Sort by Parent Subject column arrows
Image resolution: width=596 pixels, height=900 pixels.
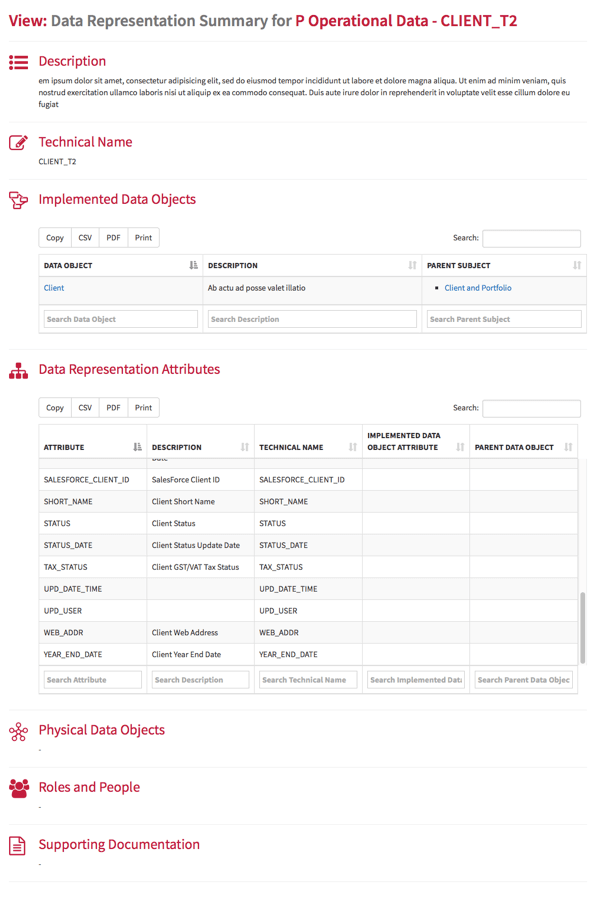[577, 265]
